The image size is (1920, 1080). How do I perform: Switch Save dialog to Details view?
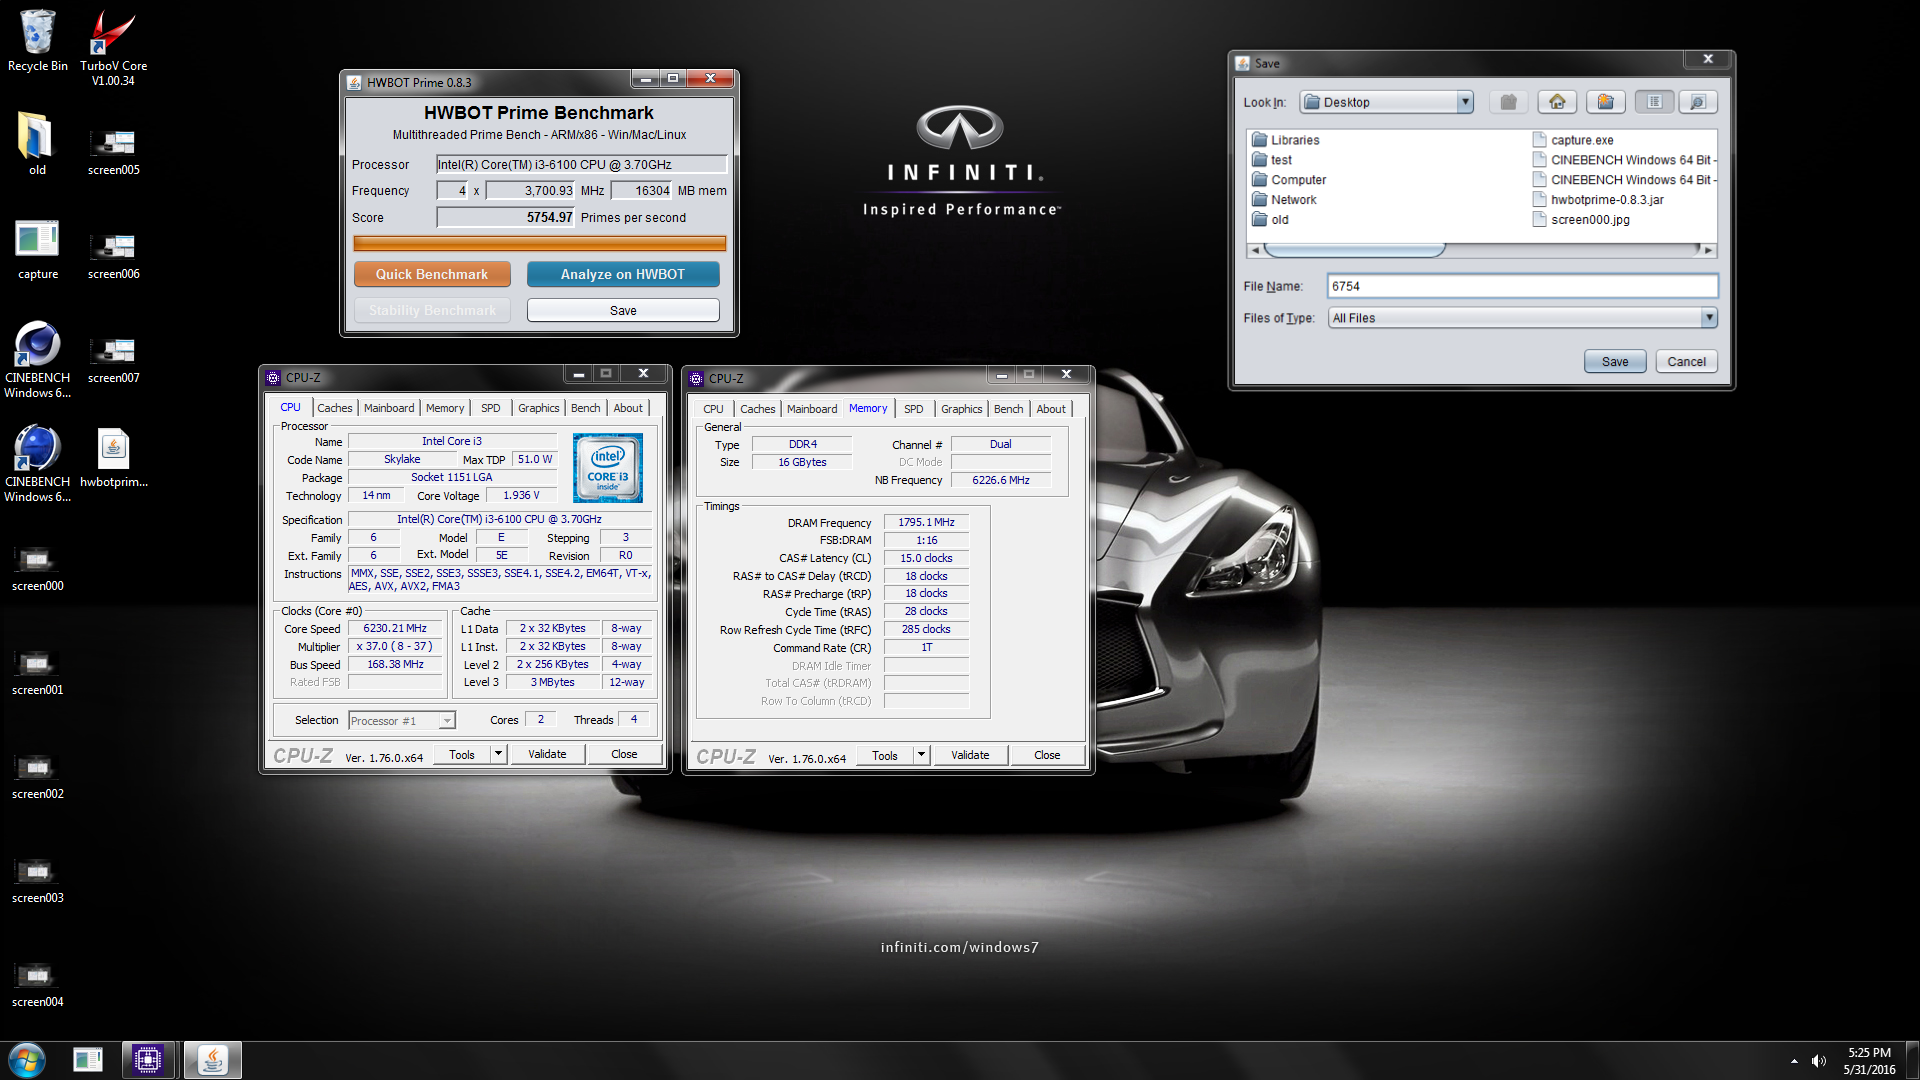[1698, 102]
